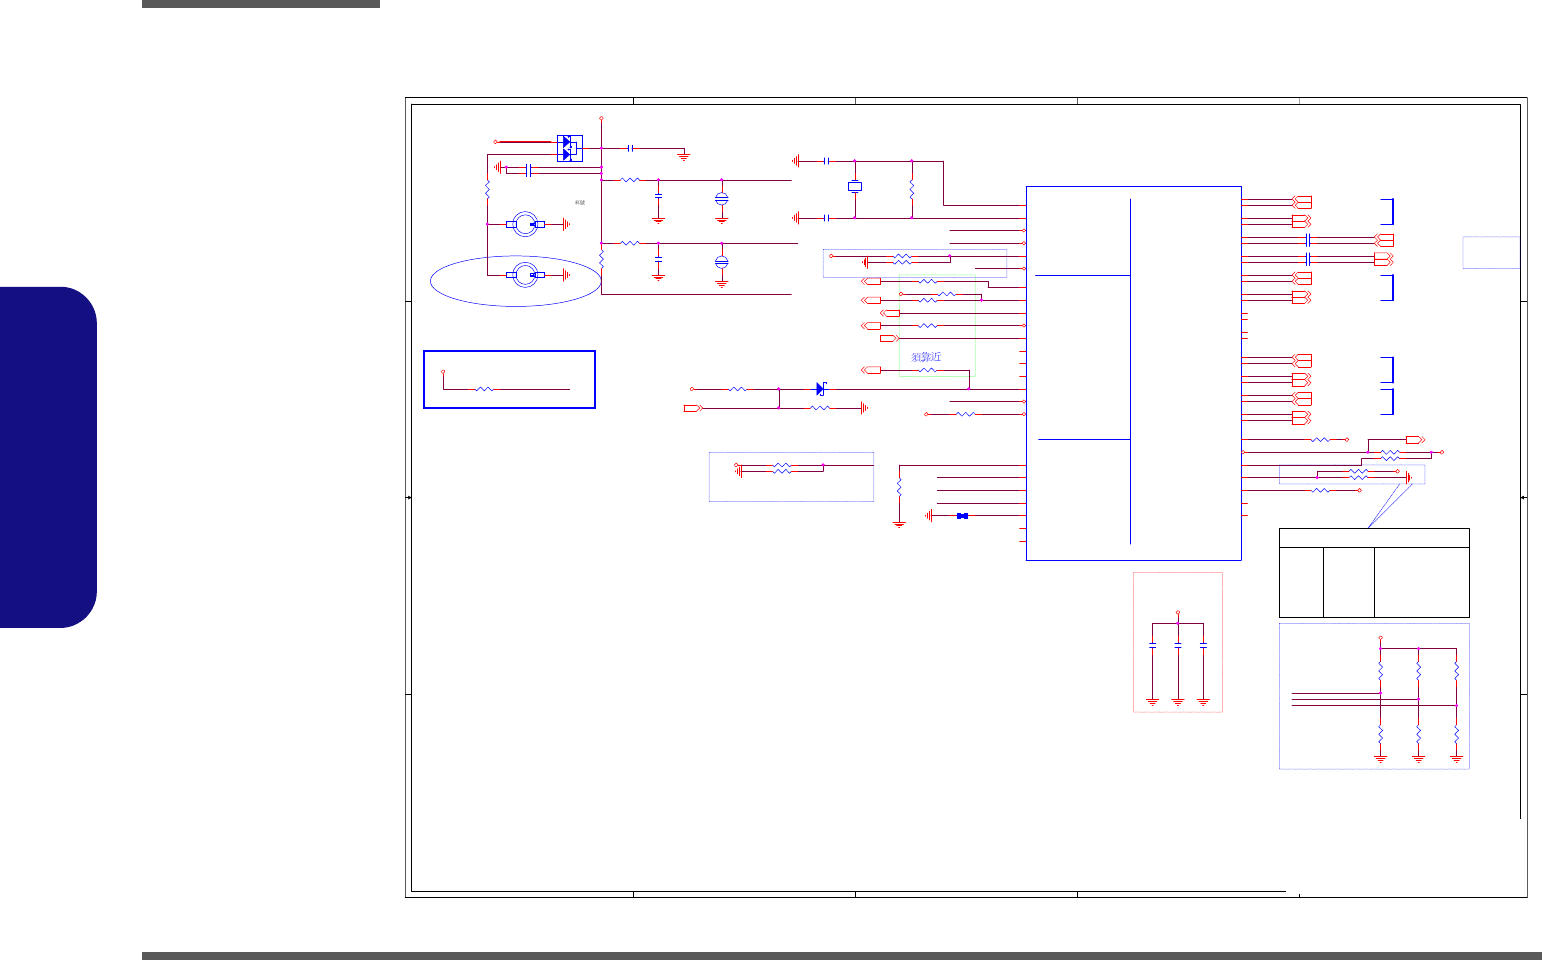Click the Chinese note "须靠近" in the green box
Screen dimensions: 1542x960
click(x=926, y=357)
